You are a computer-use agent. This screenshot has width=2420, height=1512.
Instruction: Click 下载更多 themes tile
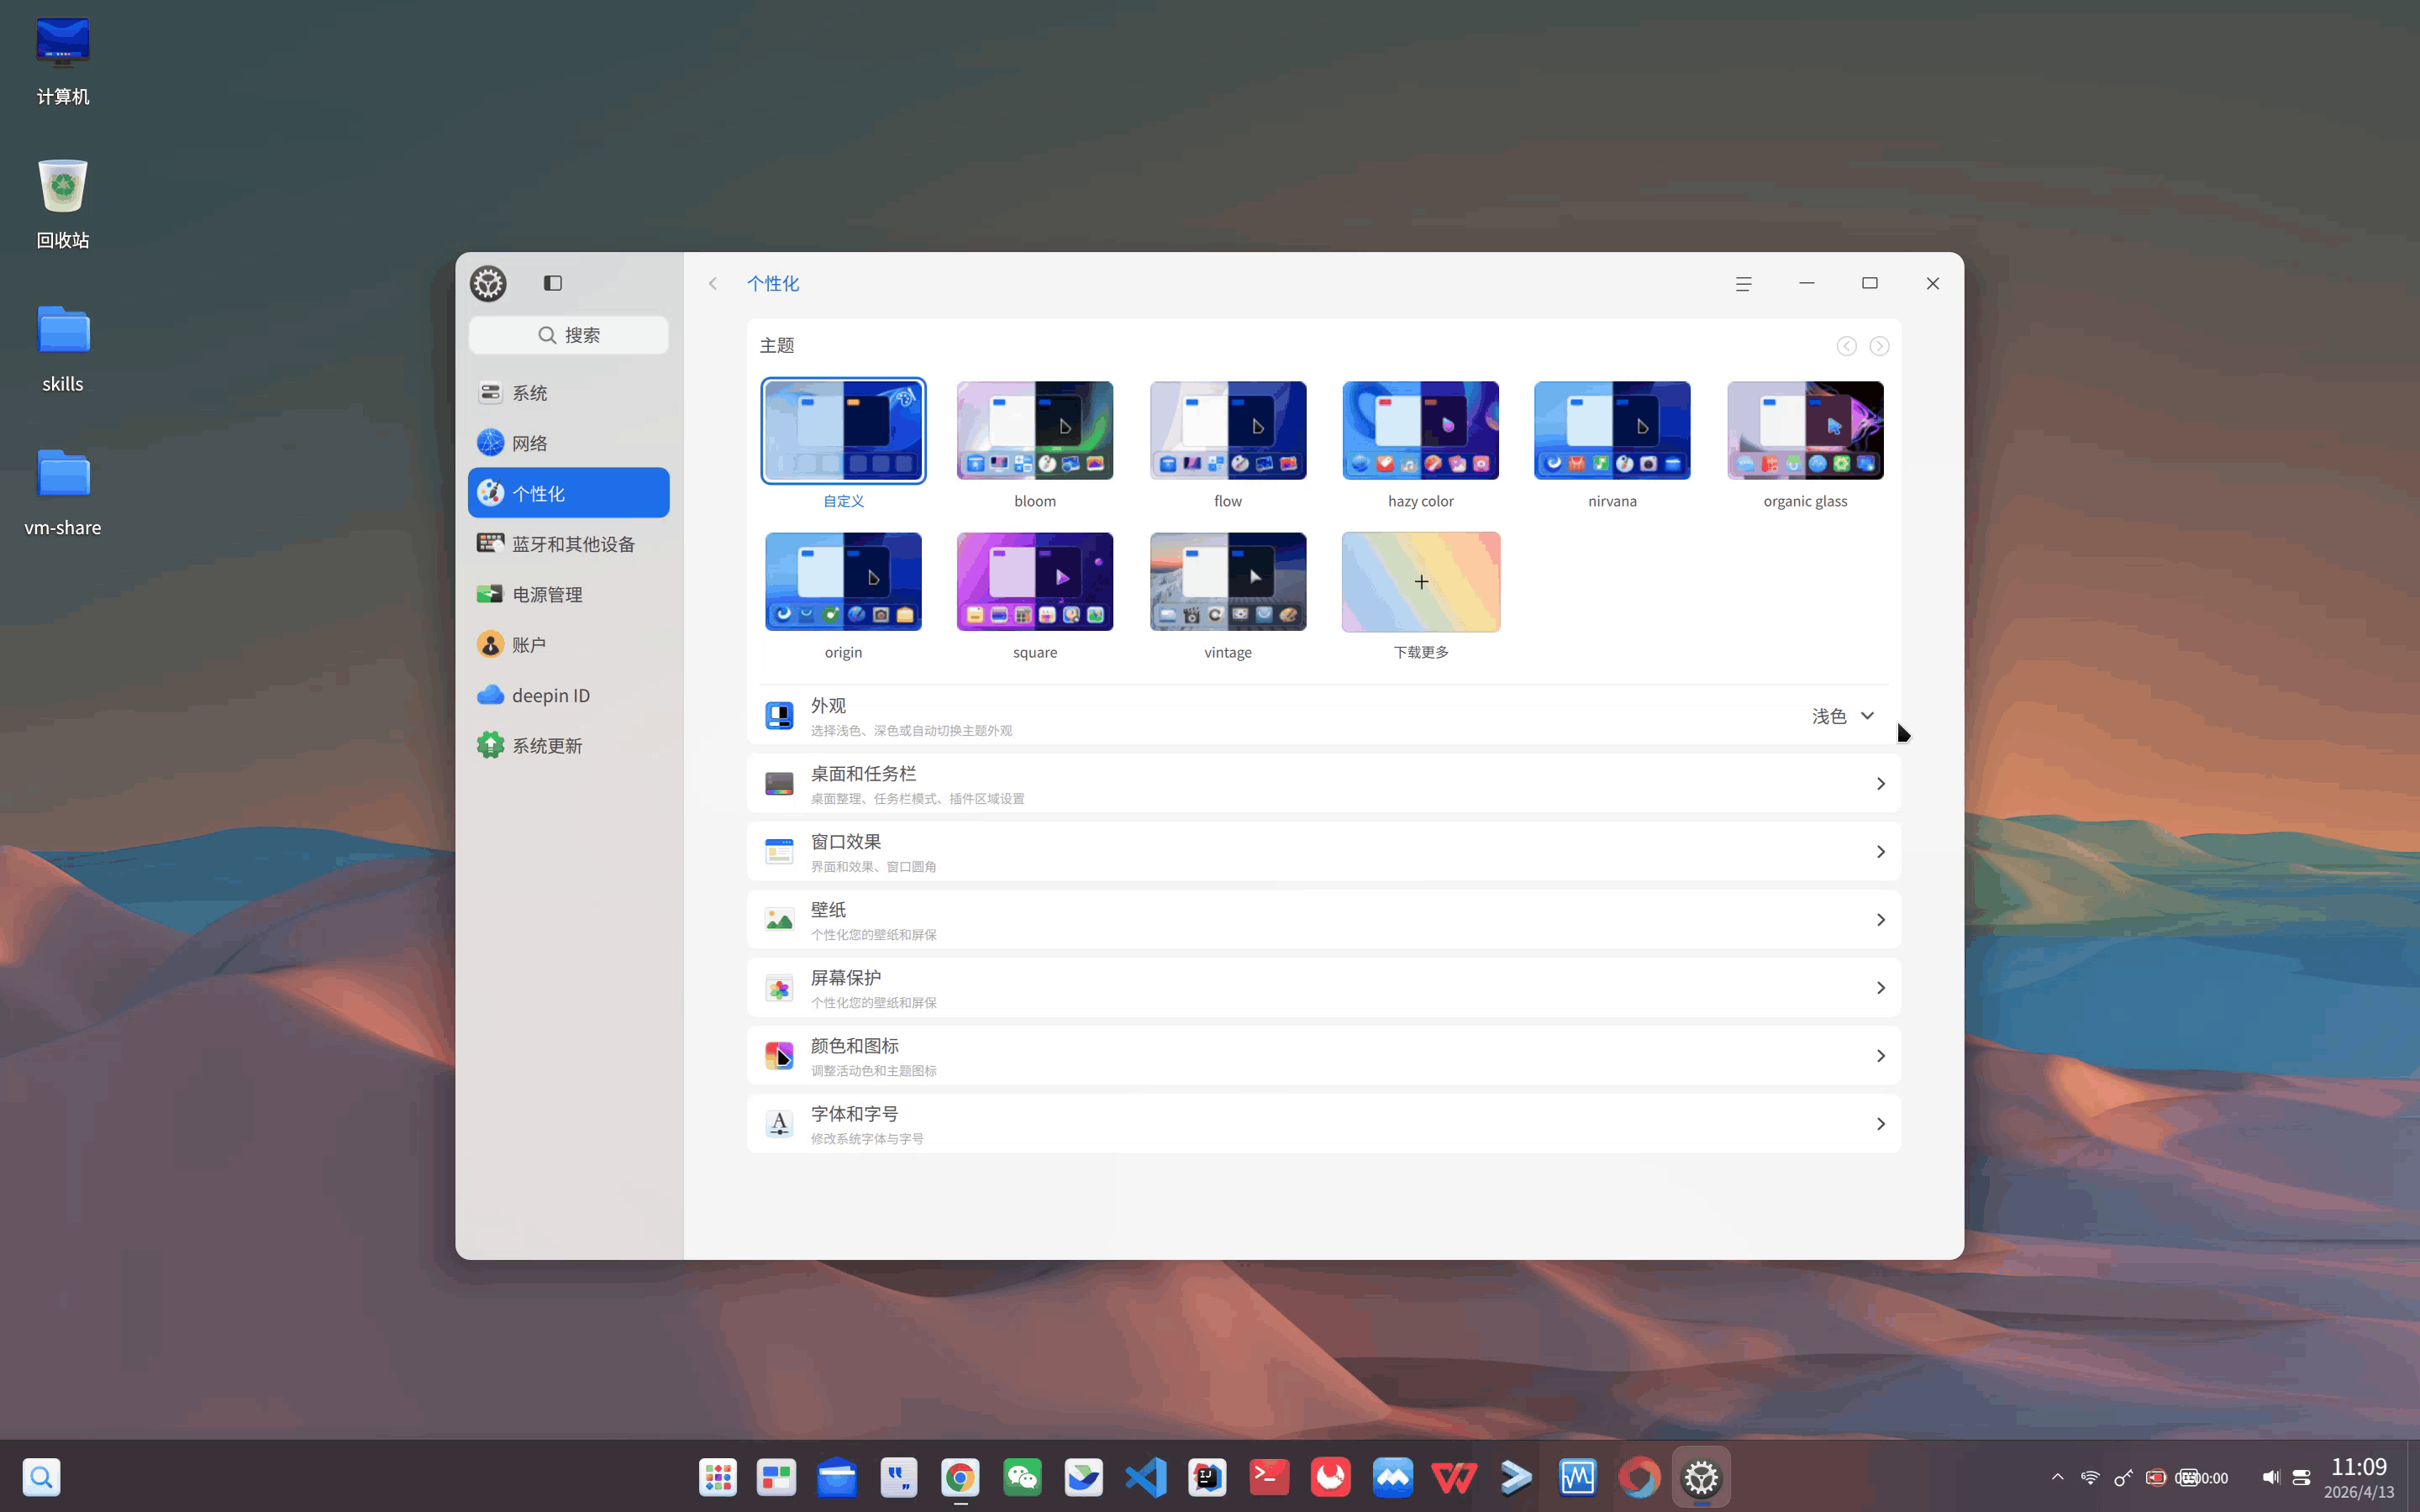(x=1420, y=582)
